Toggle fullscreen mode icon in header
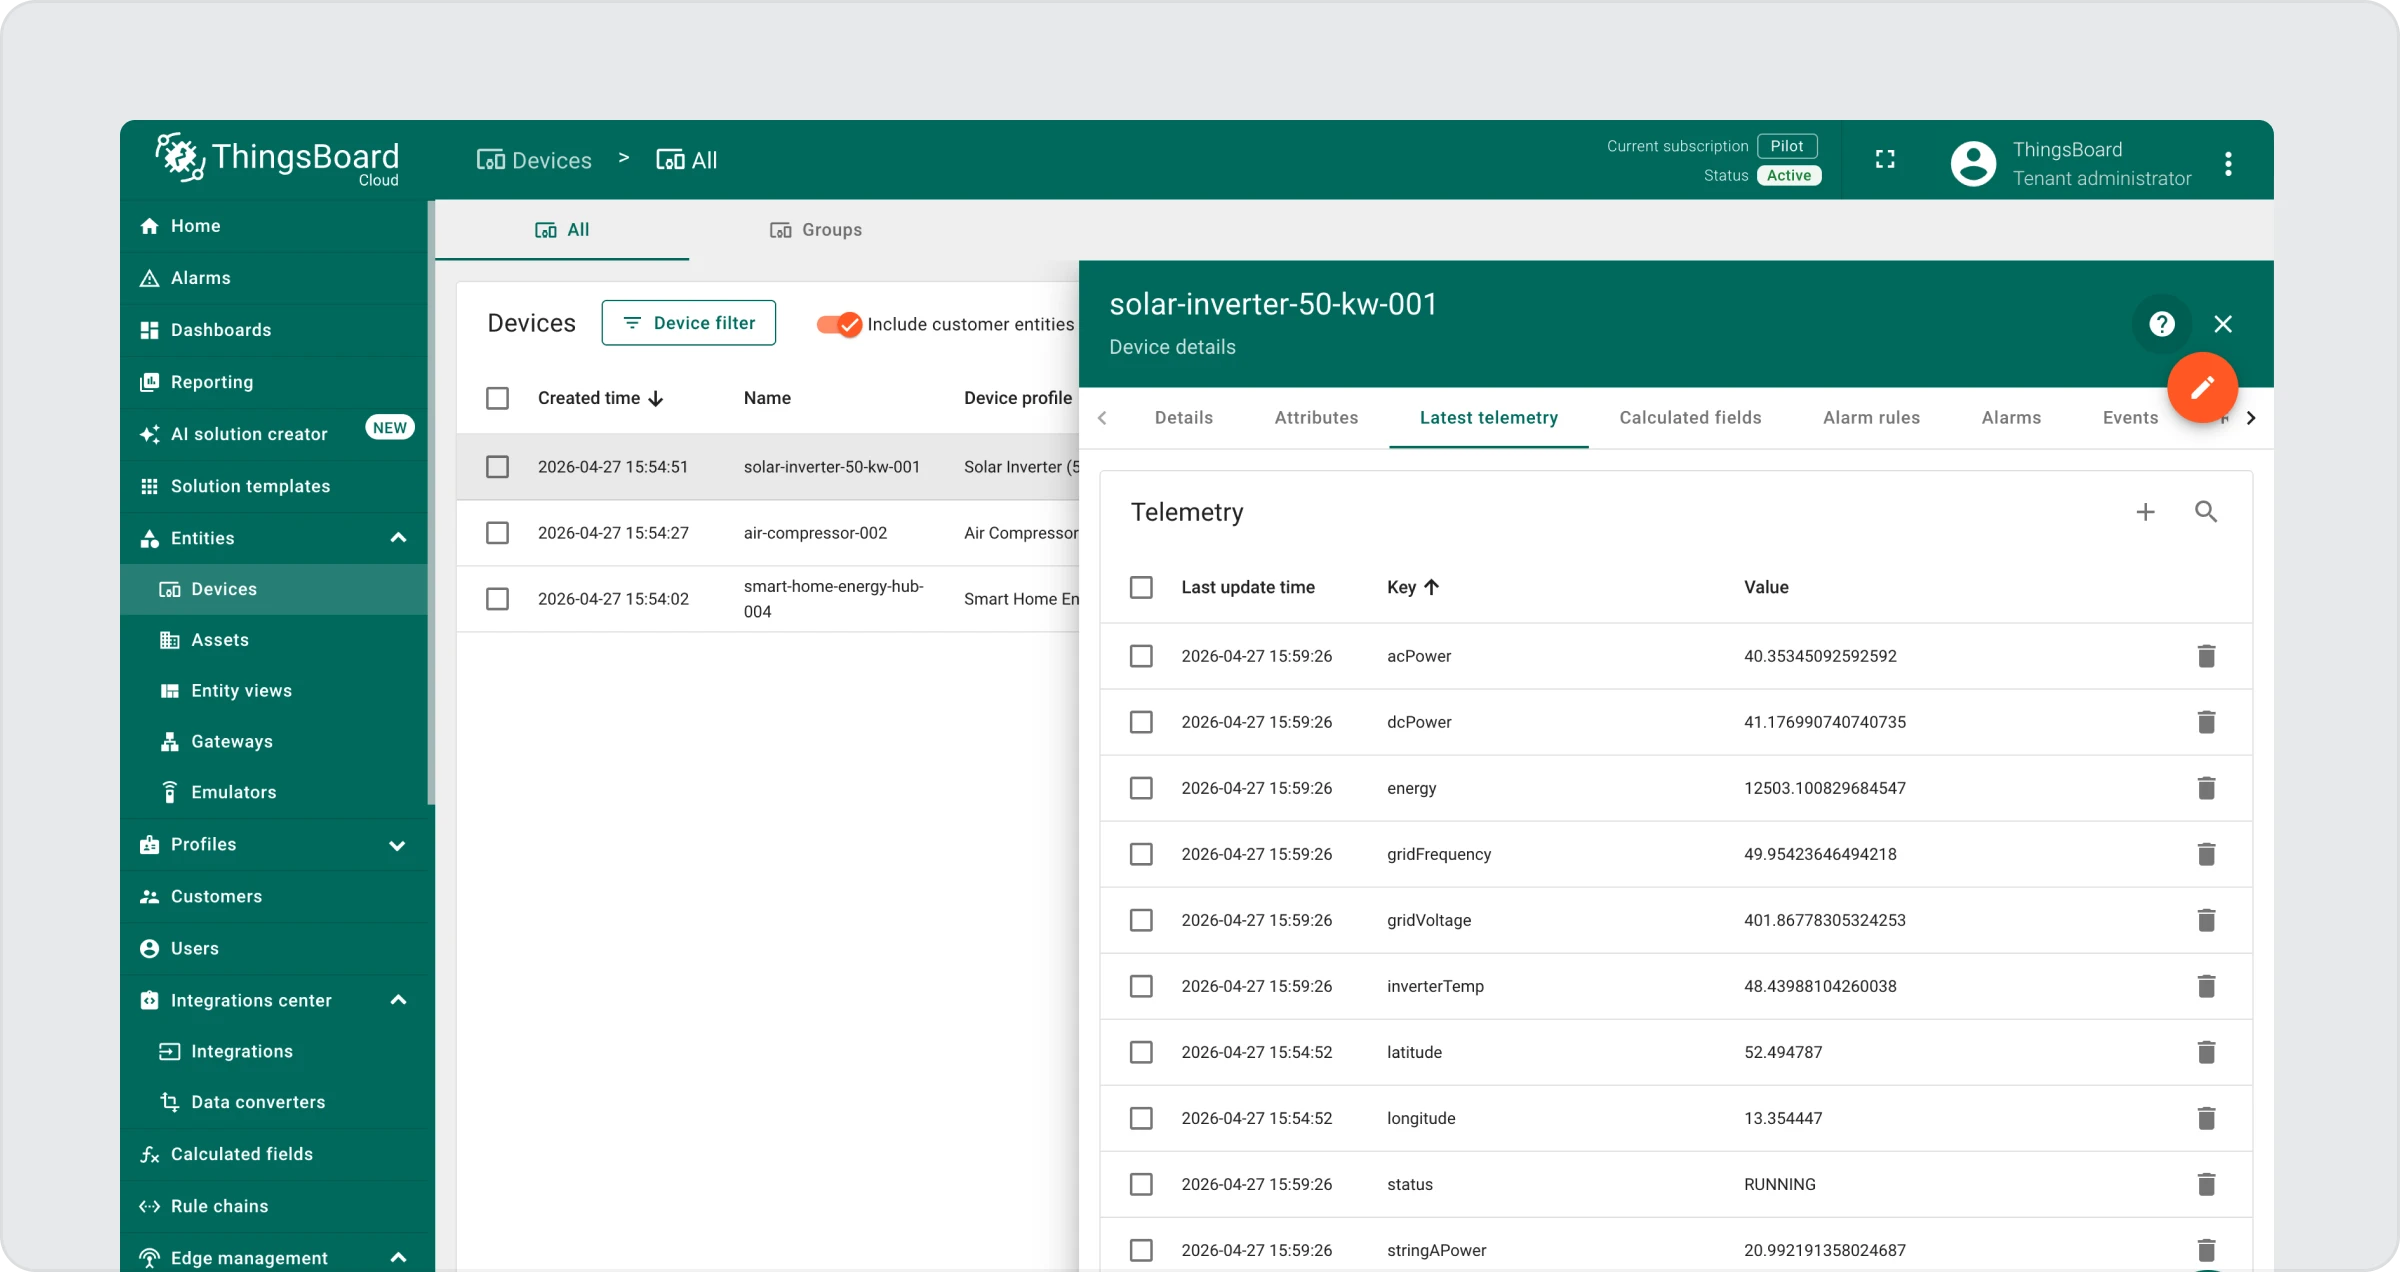 [1885, 160]
